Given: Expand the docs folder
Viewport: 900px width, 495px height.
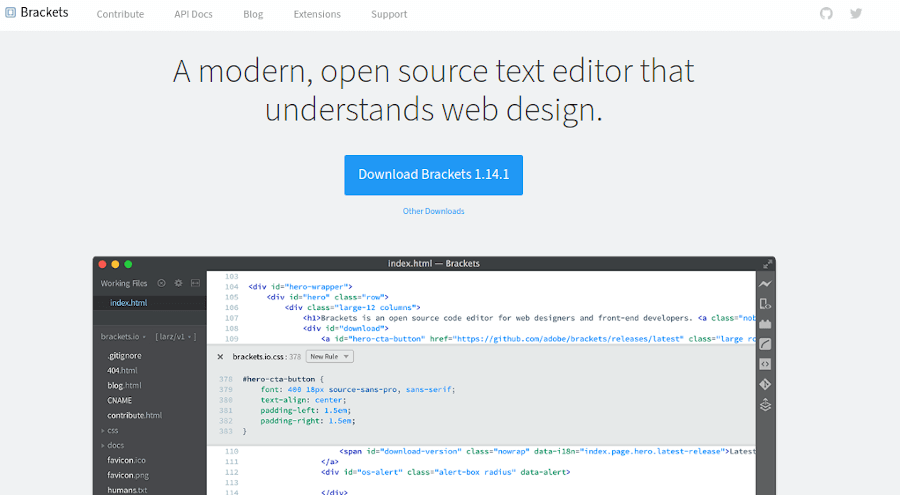Looking at the screenshot, I should 112,446.
